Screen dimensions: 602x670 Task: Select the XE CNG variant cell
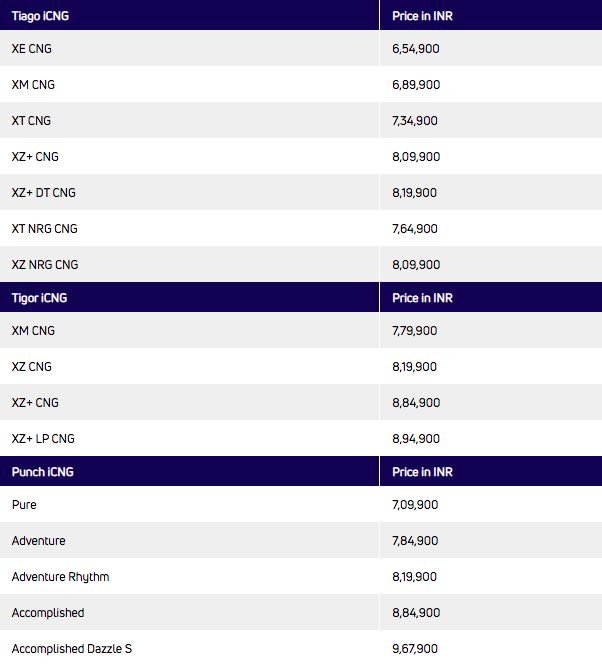(x=33, y=49)
